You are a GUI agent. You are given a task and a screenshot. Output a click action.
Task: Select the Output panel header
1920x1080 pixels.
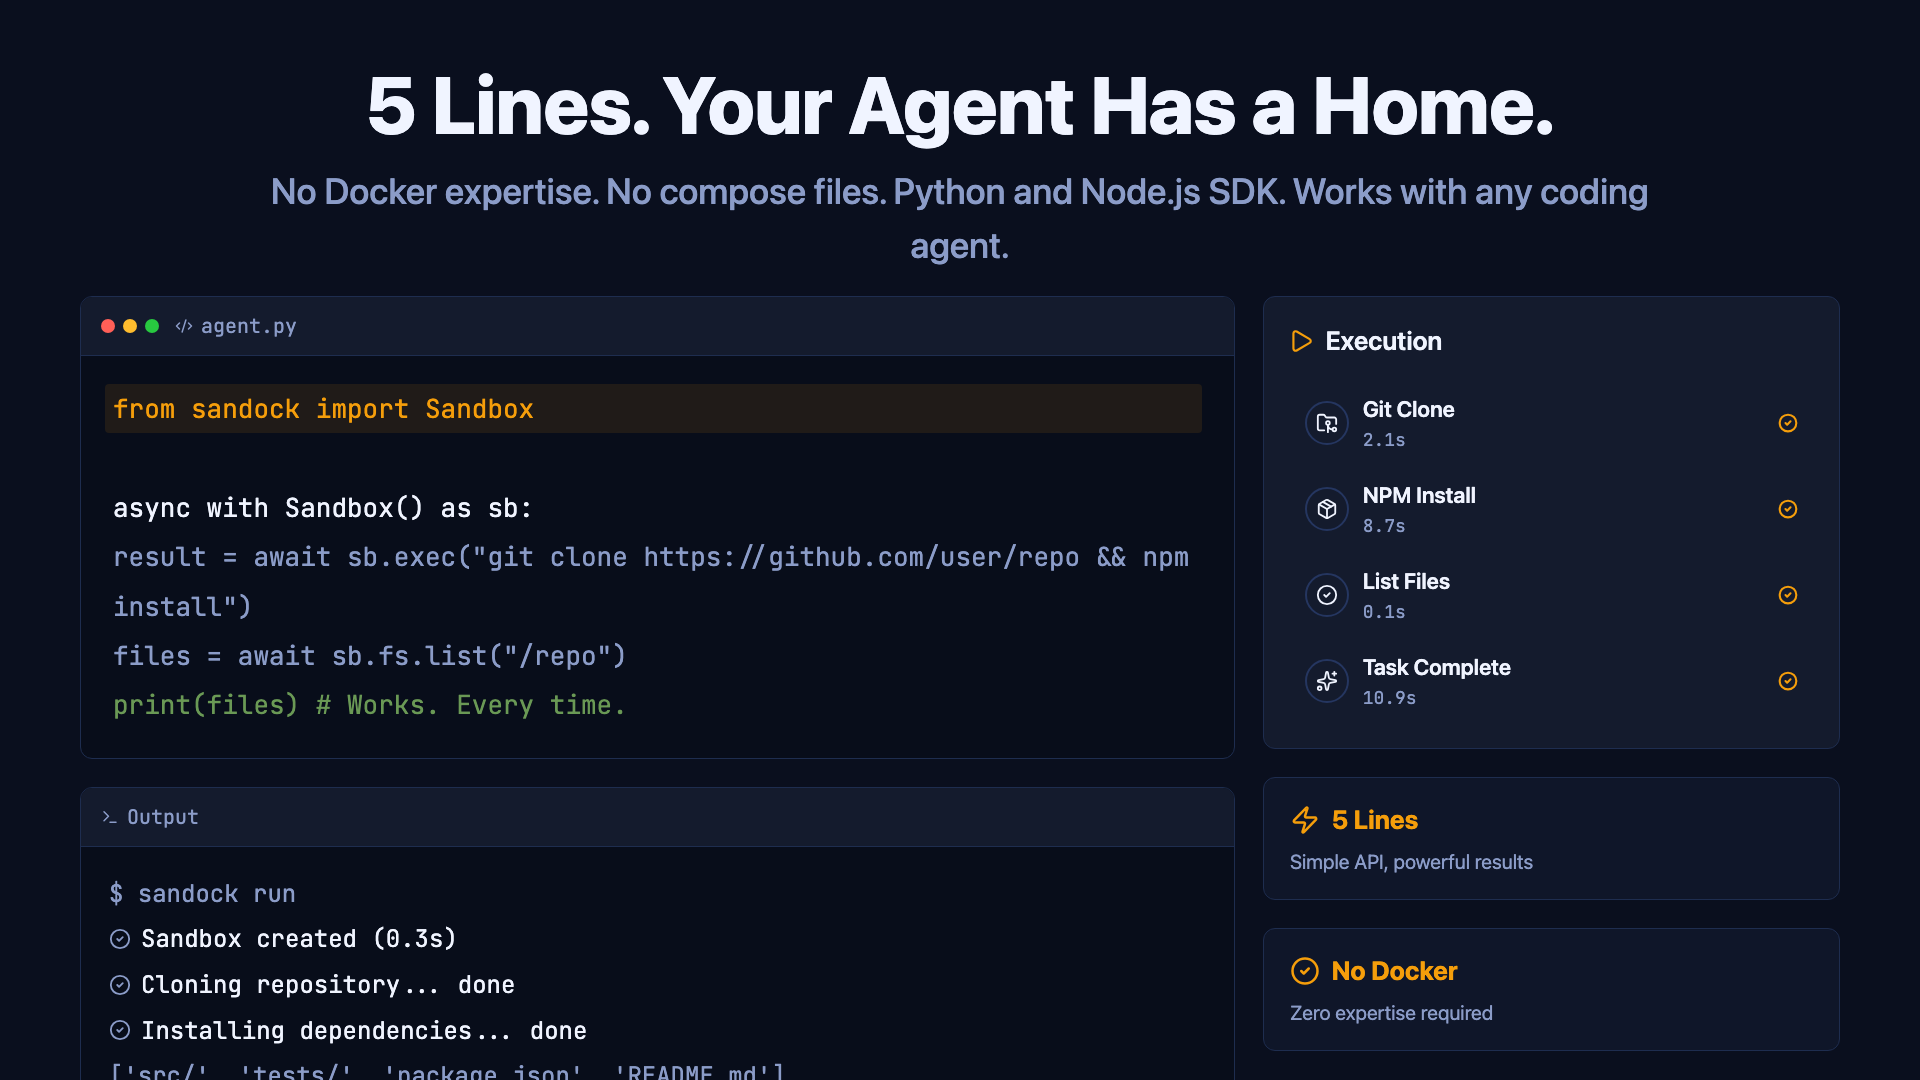pyautogui.click(x=163, y=817)
